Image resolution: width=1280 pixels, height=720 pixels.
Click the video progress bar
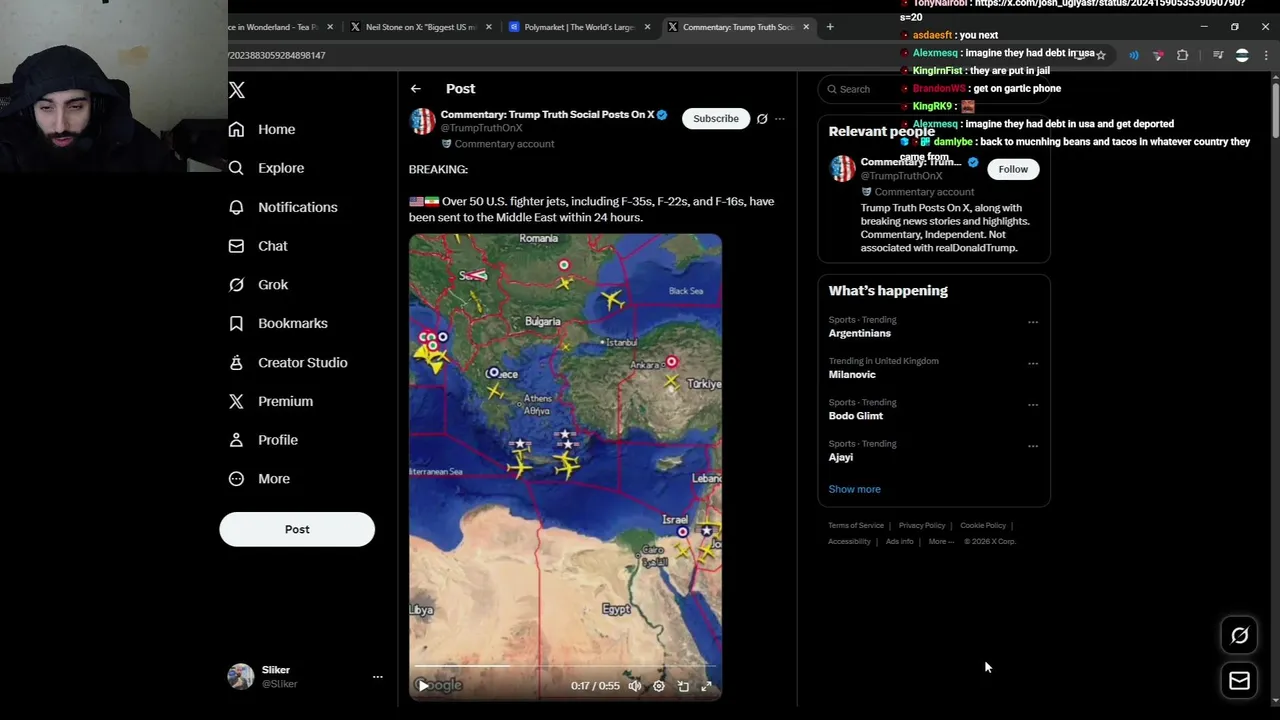[565, 666]
